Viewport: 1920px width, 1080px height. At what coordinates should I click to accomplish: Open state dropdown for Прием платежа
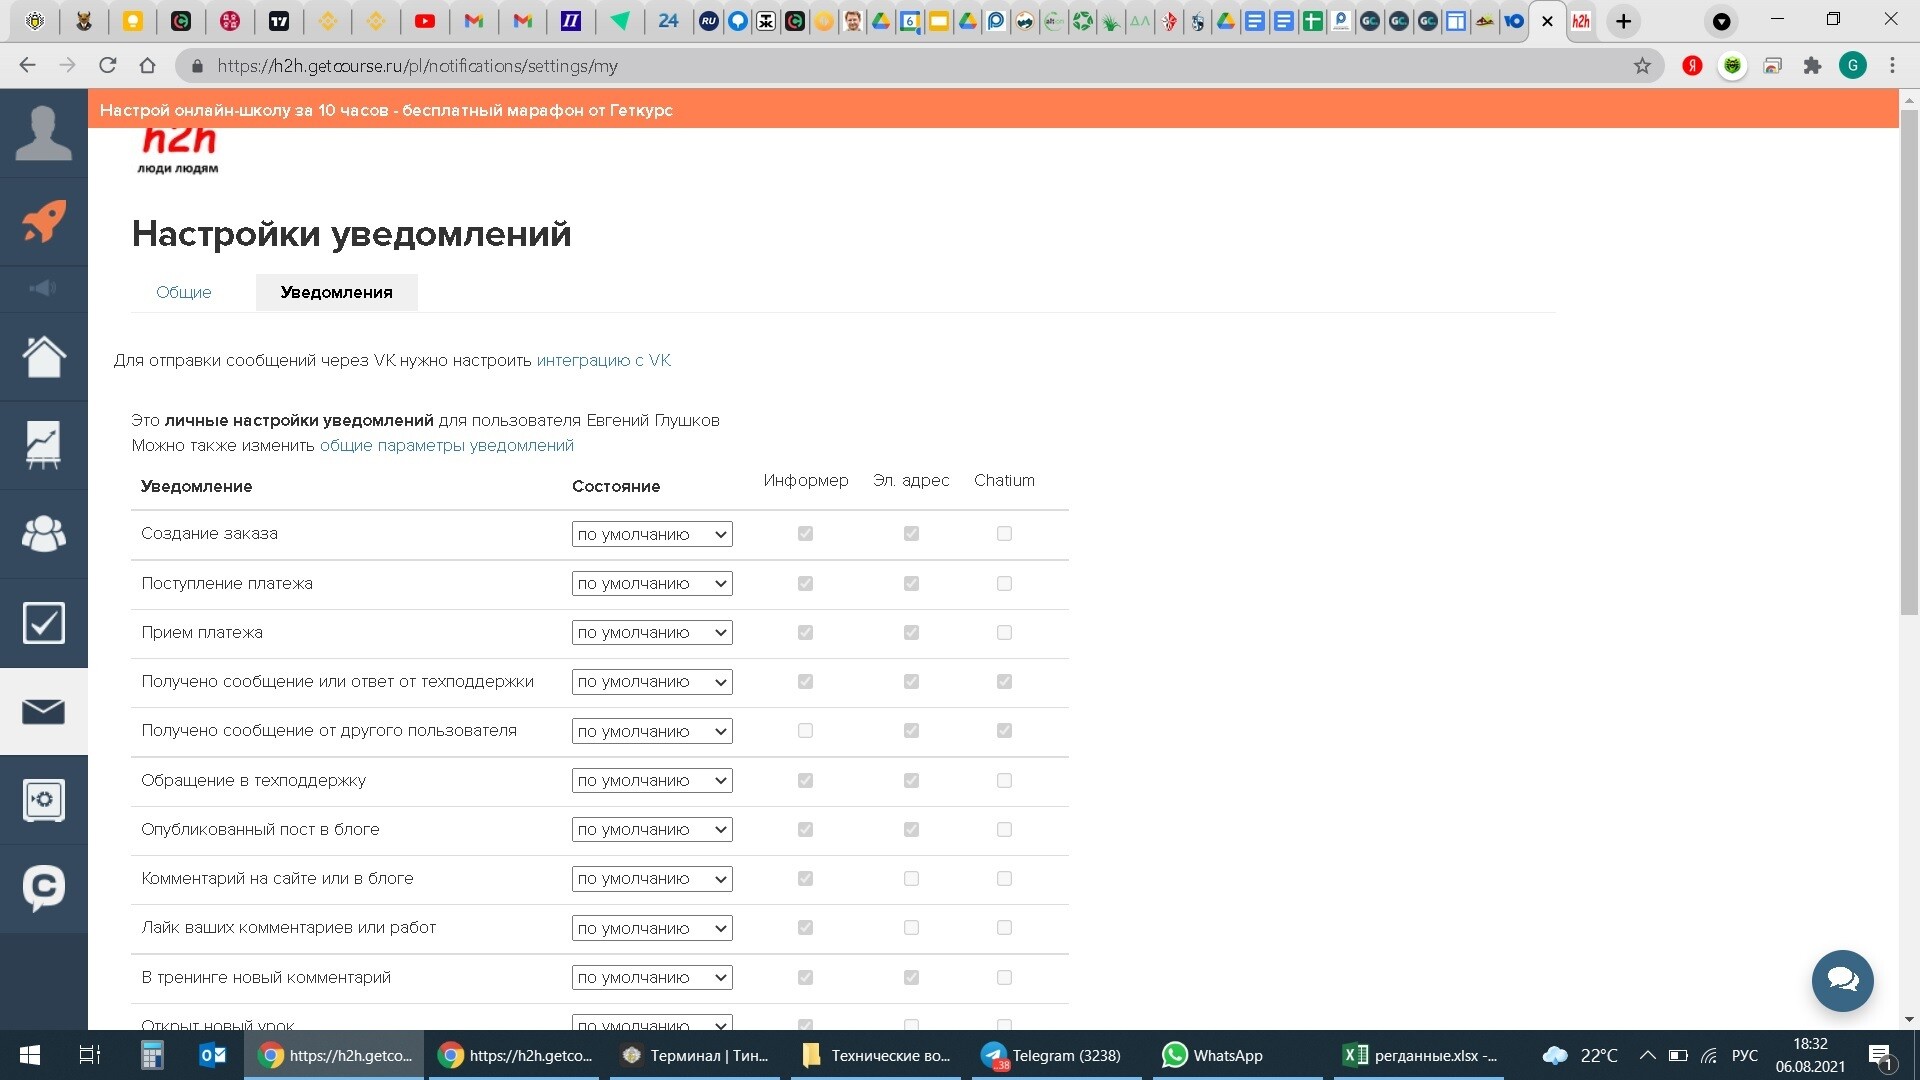[652, 633]
